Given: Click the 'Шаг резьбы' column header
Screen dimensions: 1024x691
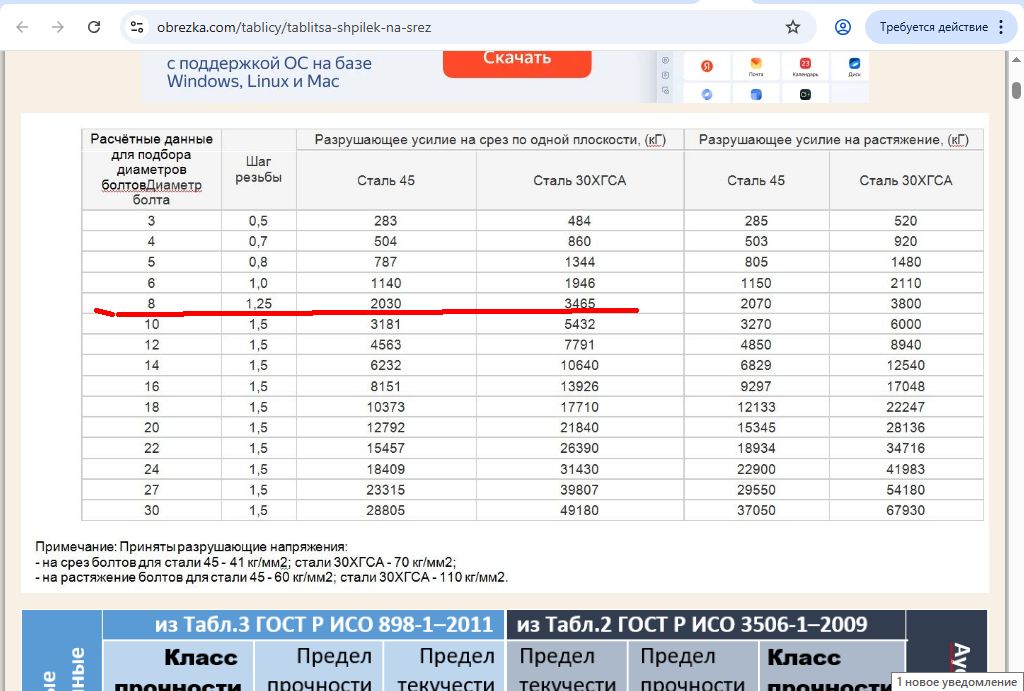Looking at the screenshot, I should pos(258,169).
